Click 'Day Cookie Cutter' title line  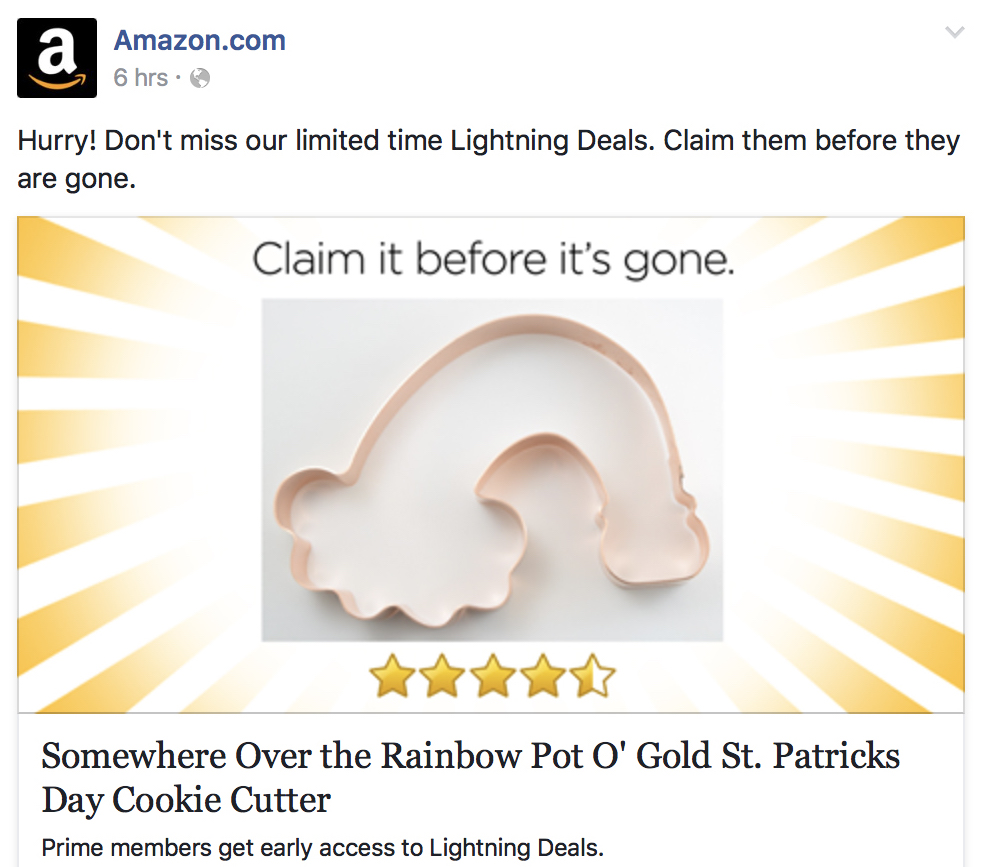coord(186,800)
